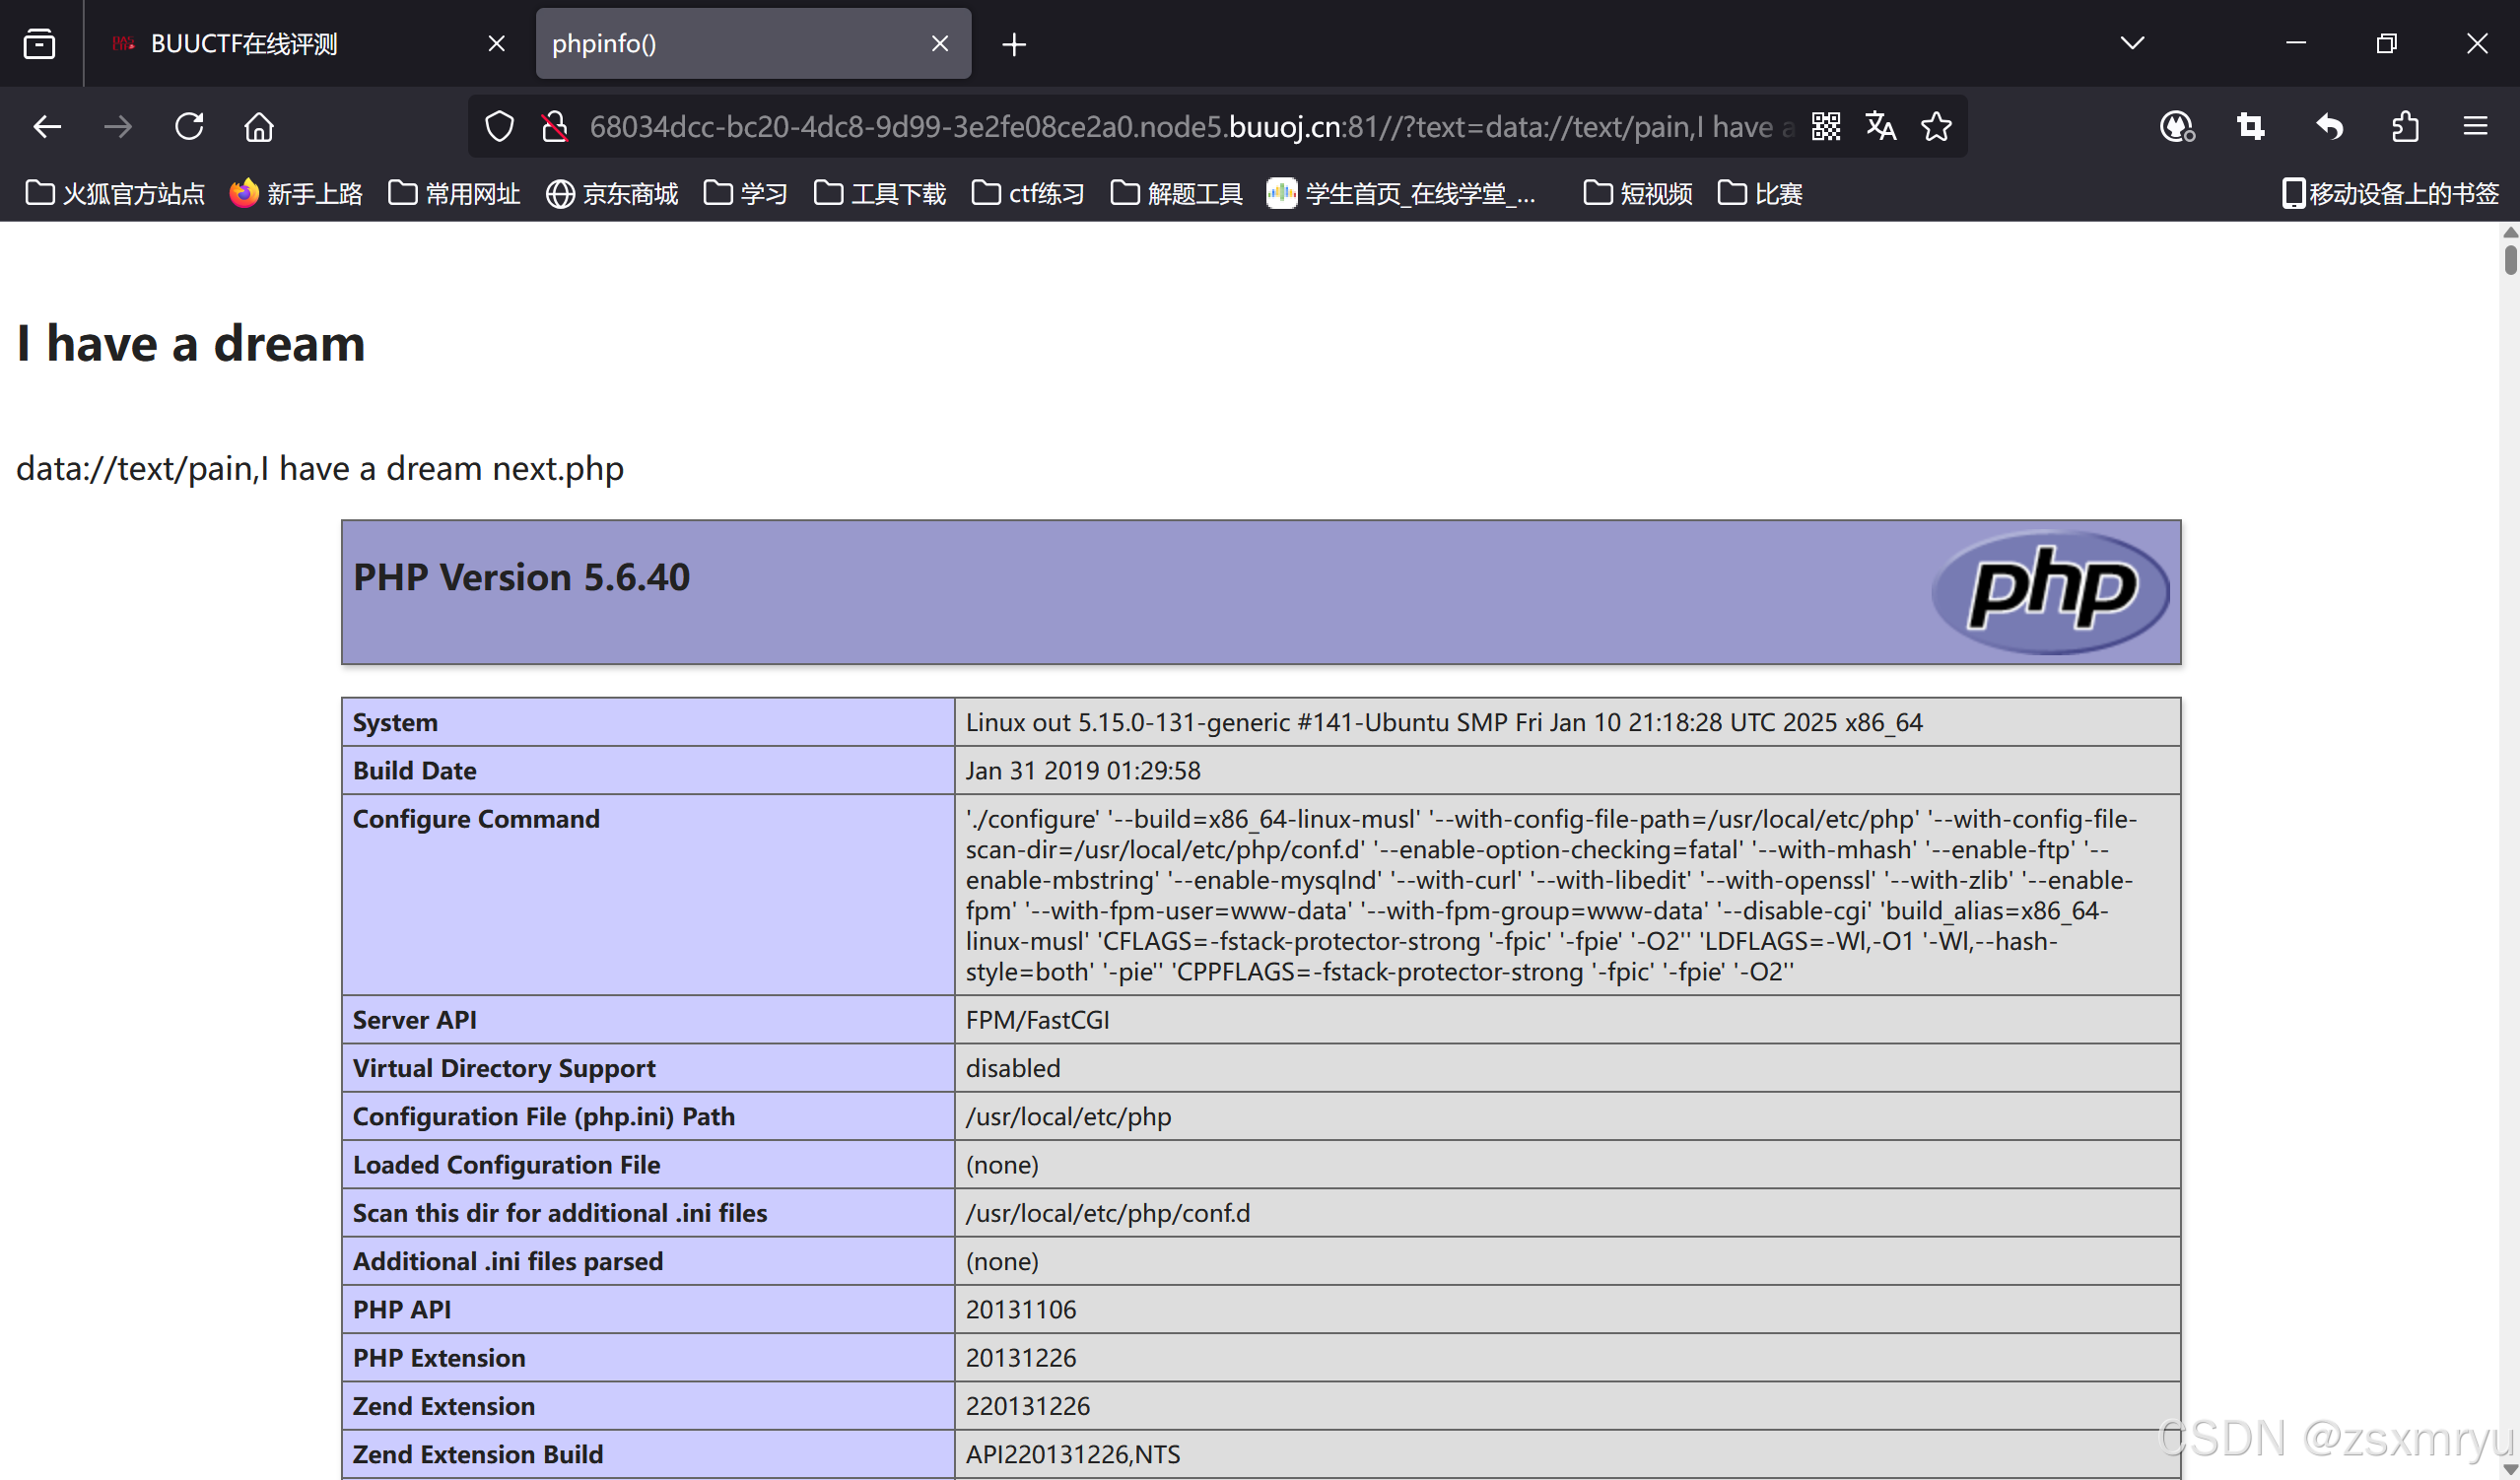The width and height of the screenshot is (2520, 1480).
Task: Click the insecure connection lock icon
Action: point(555,127)
